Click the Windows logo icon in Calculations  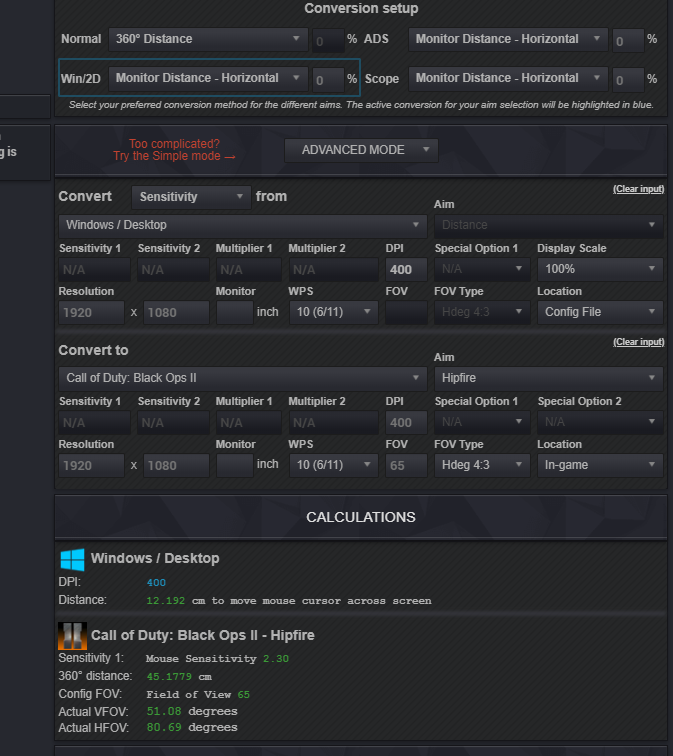[72, 560]
